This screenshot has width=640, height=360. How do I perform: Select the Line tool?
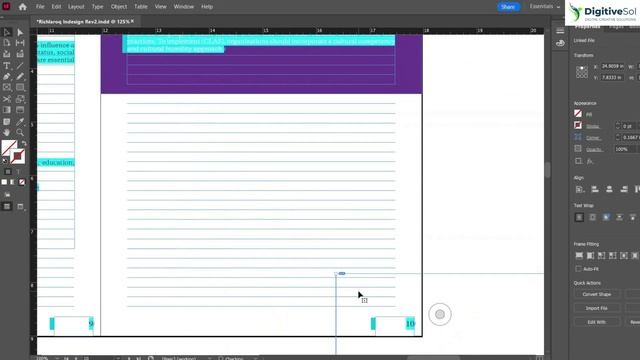click(x=20, y=65)
